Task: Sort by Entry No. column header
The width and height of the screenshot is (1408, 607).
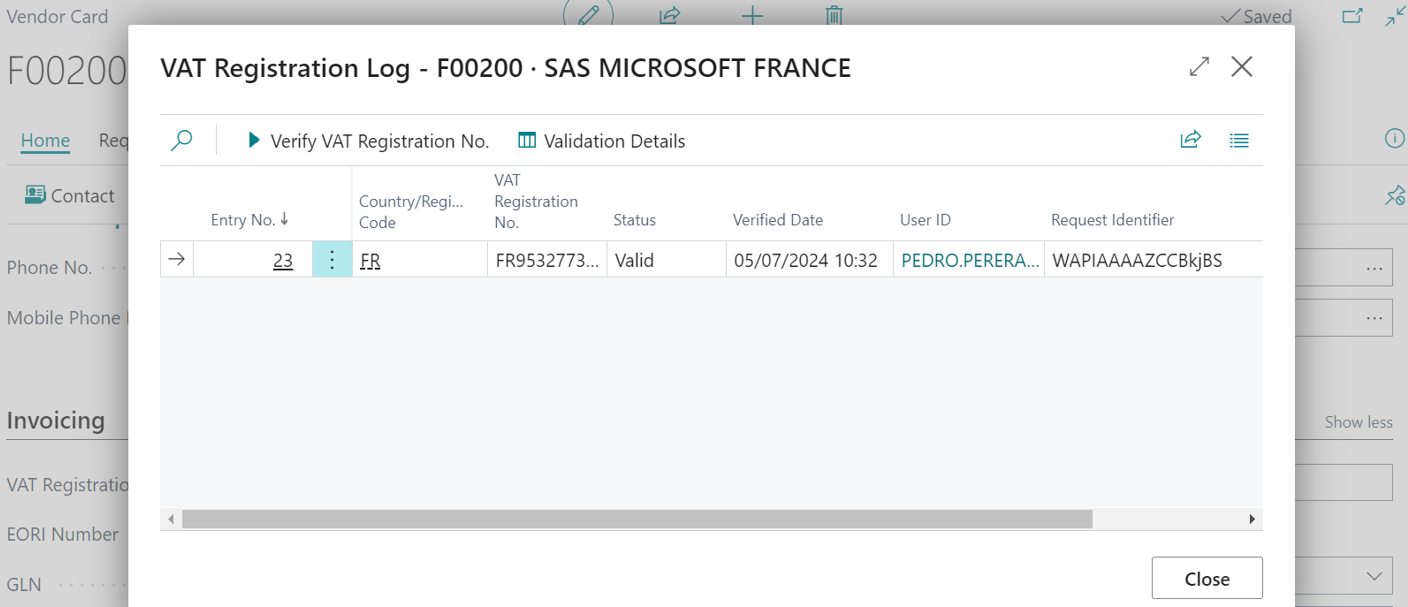Action: [x=249, y=220]
